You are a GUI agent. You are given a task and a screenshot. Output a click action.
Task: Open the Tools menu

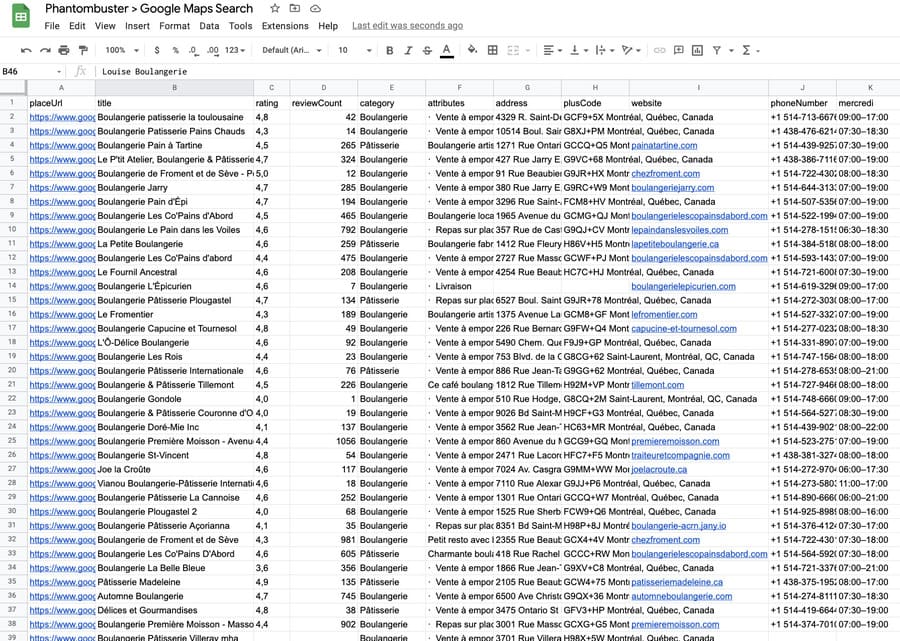(x=240, y=26)
